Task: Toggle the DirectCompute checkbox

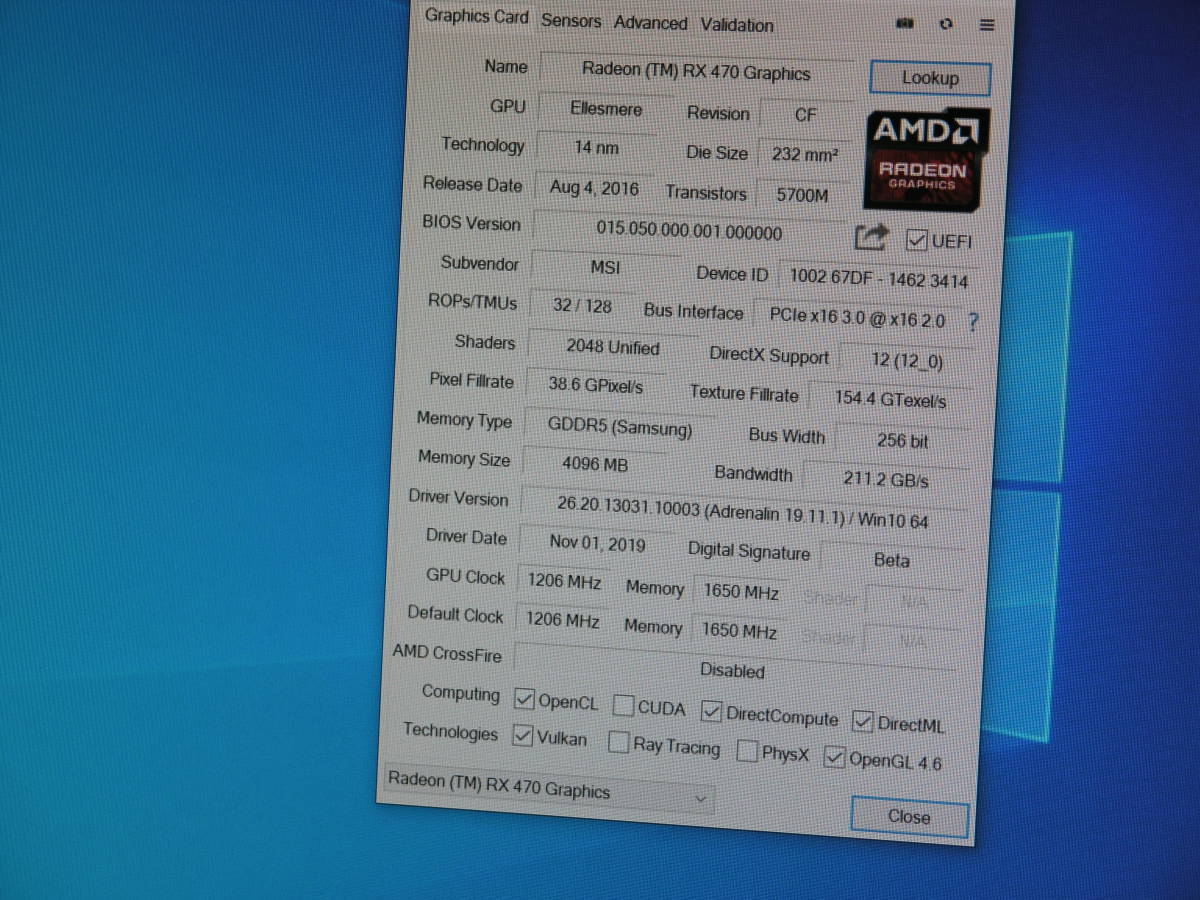Action: [712, 712]
